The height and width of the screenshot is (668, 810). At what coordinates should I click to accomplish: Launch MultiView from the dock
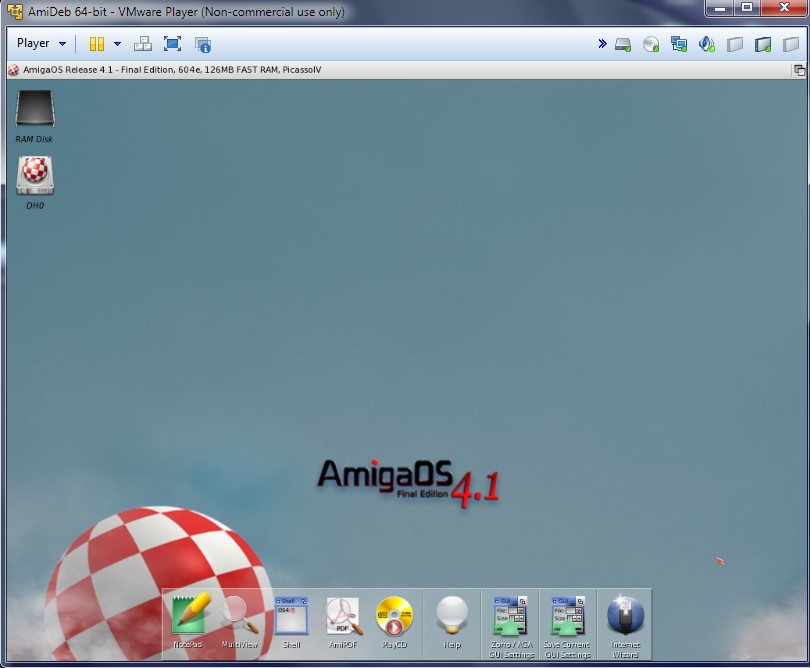point(240,616)
